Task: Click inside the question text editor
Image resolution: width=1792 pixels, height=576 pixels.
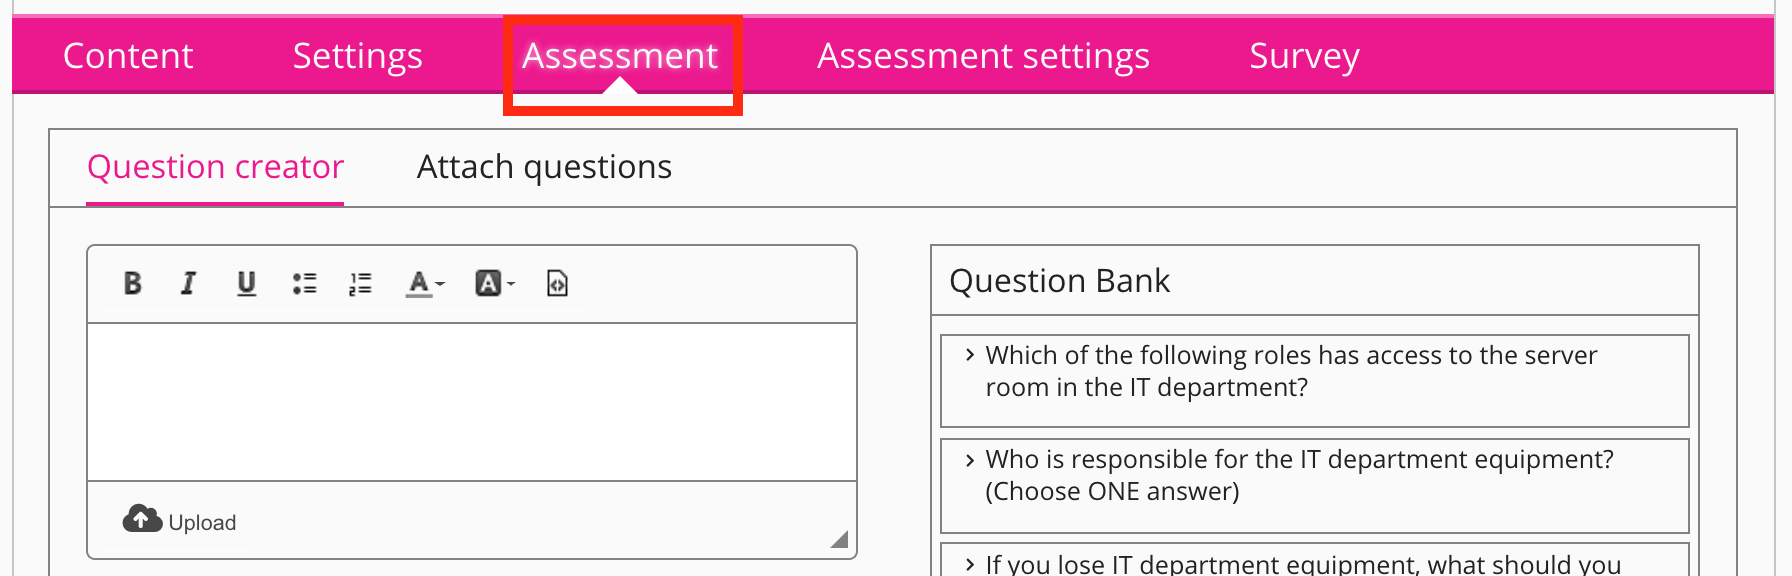Action: [472, 402]
